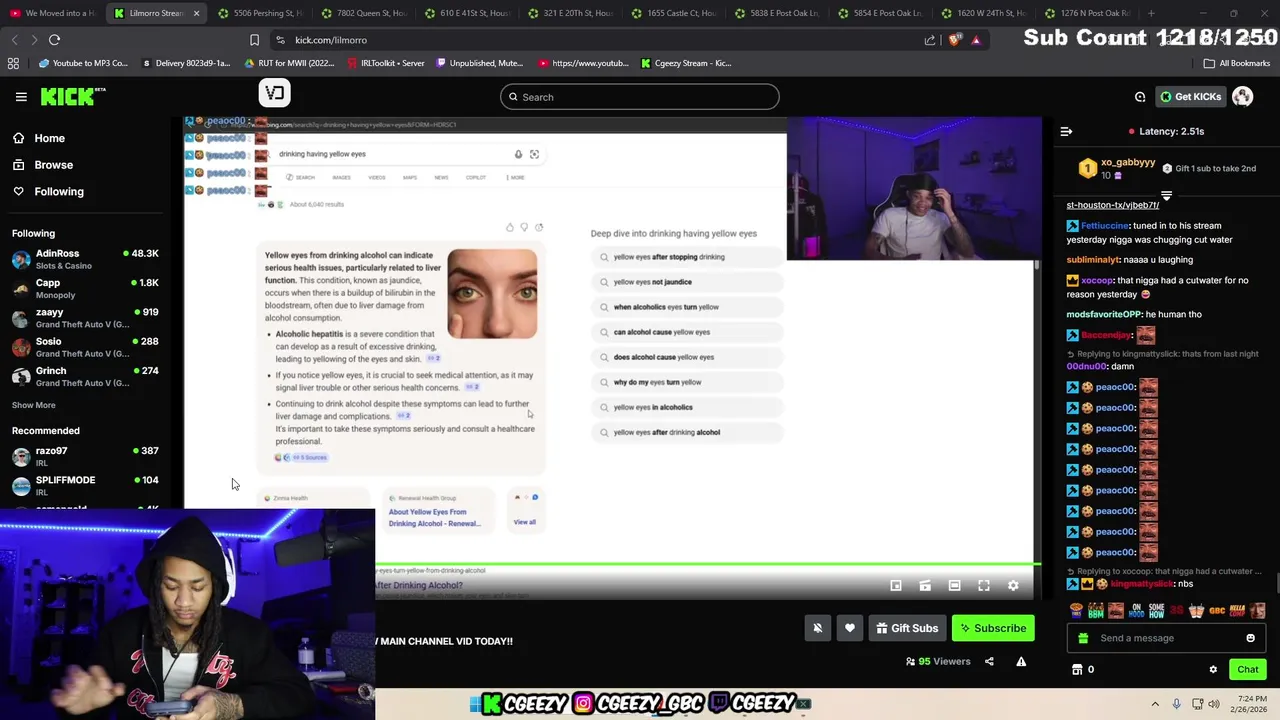
Task: Open the volume control in system tray
Action: point(1214,704)
